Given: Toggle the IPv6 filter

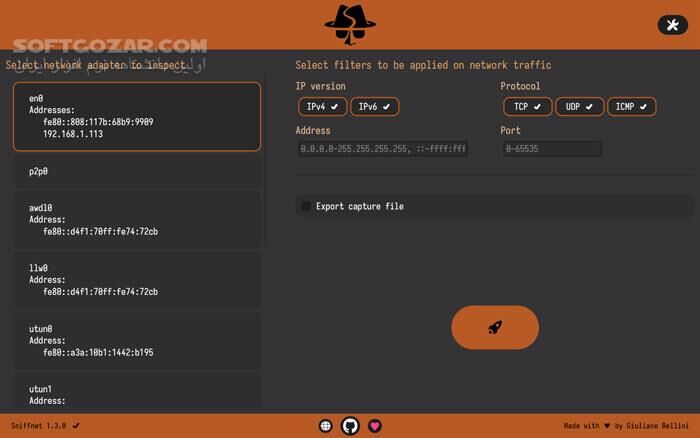Looking at the screenshot, I should 375,106.
